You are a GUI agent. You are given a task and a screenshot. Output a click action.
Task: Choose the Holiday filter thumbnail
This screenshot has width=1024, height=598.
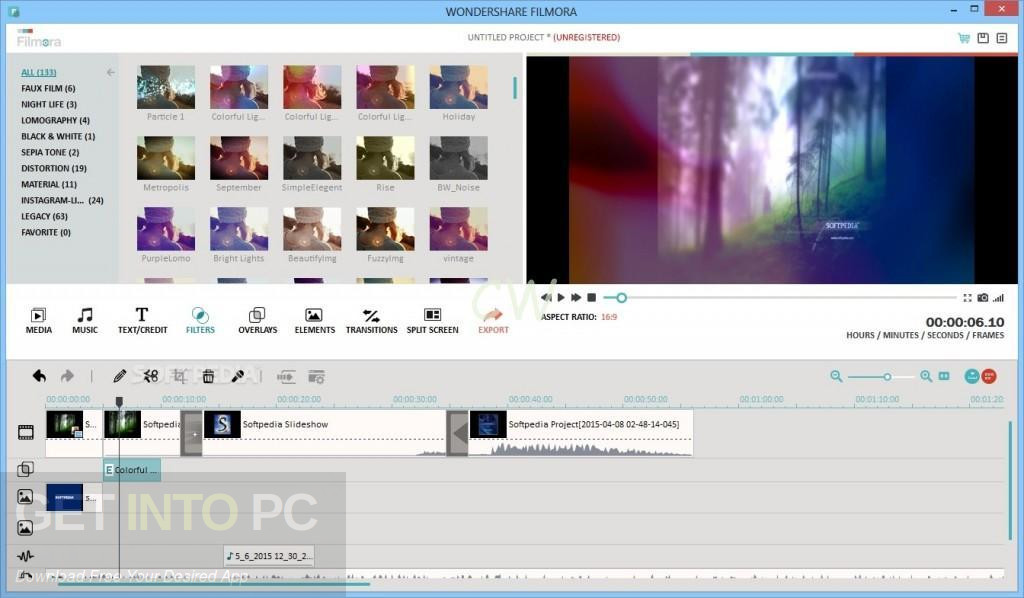click(458, 87)
